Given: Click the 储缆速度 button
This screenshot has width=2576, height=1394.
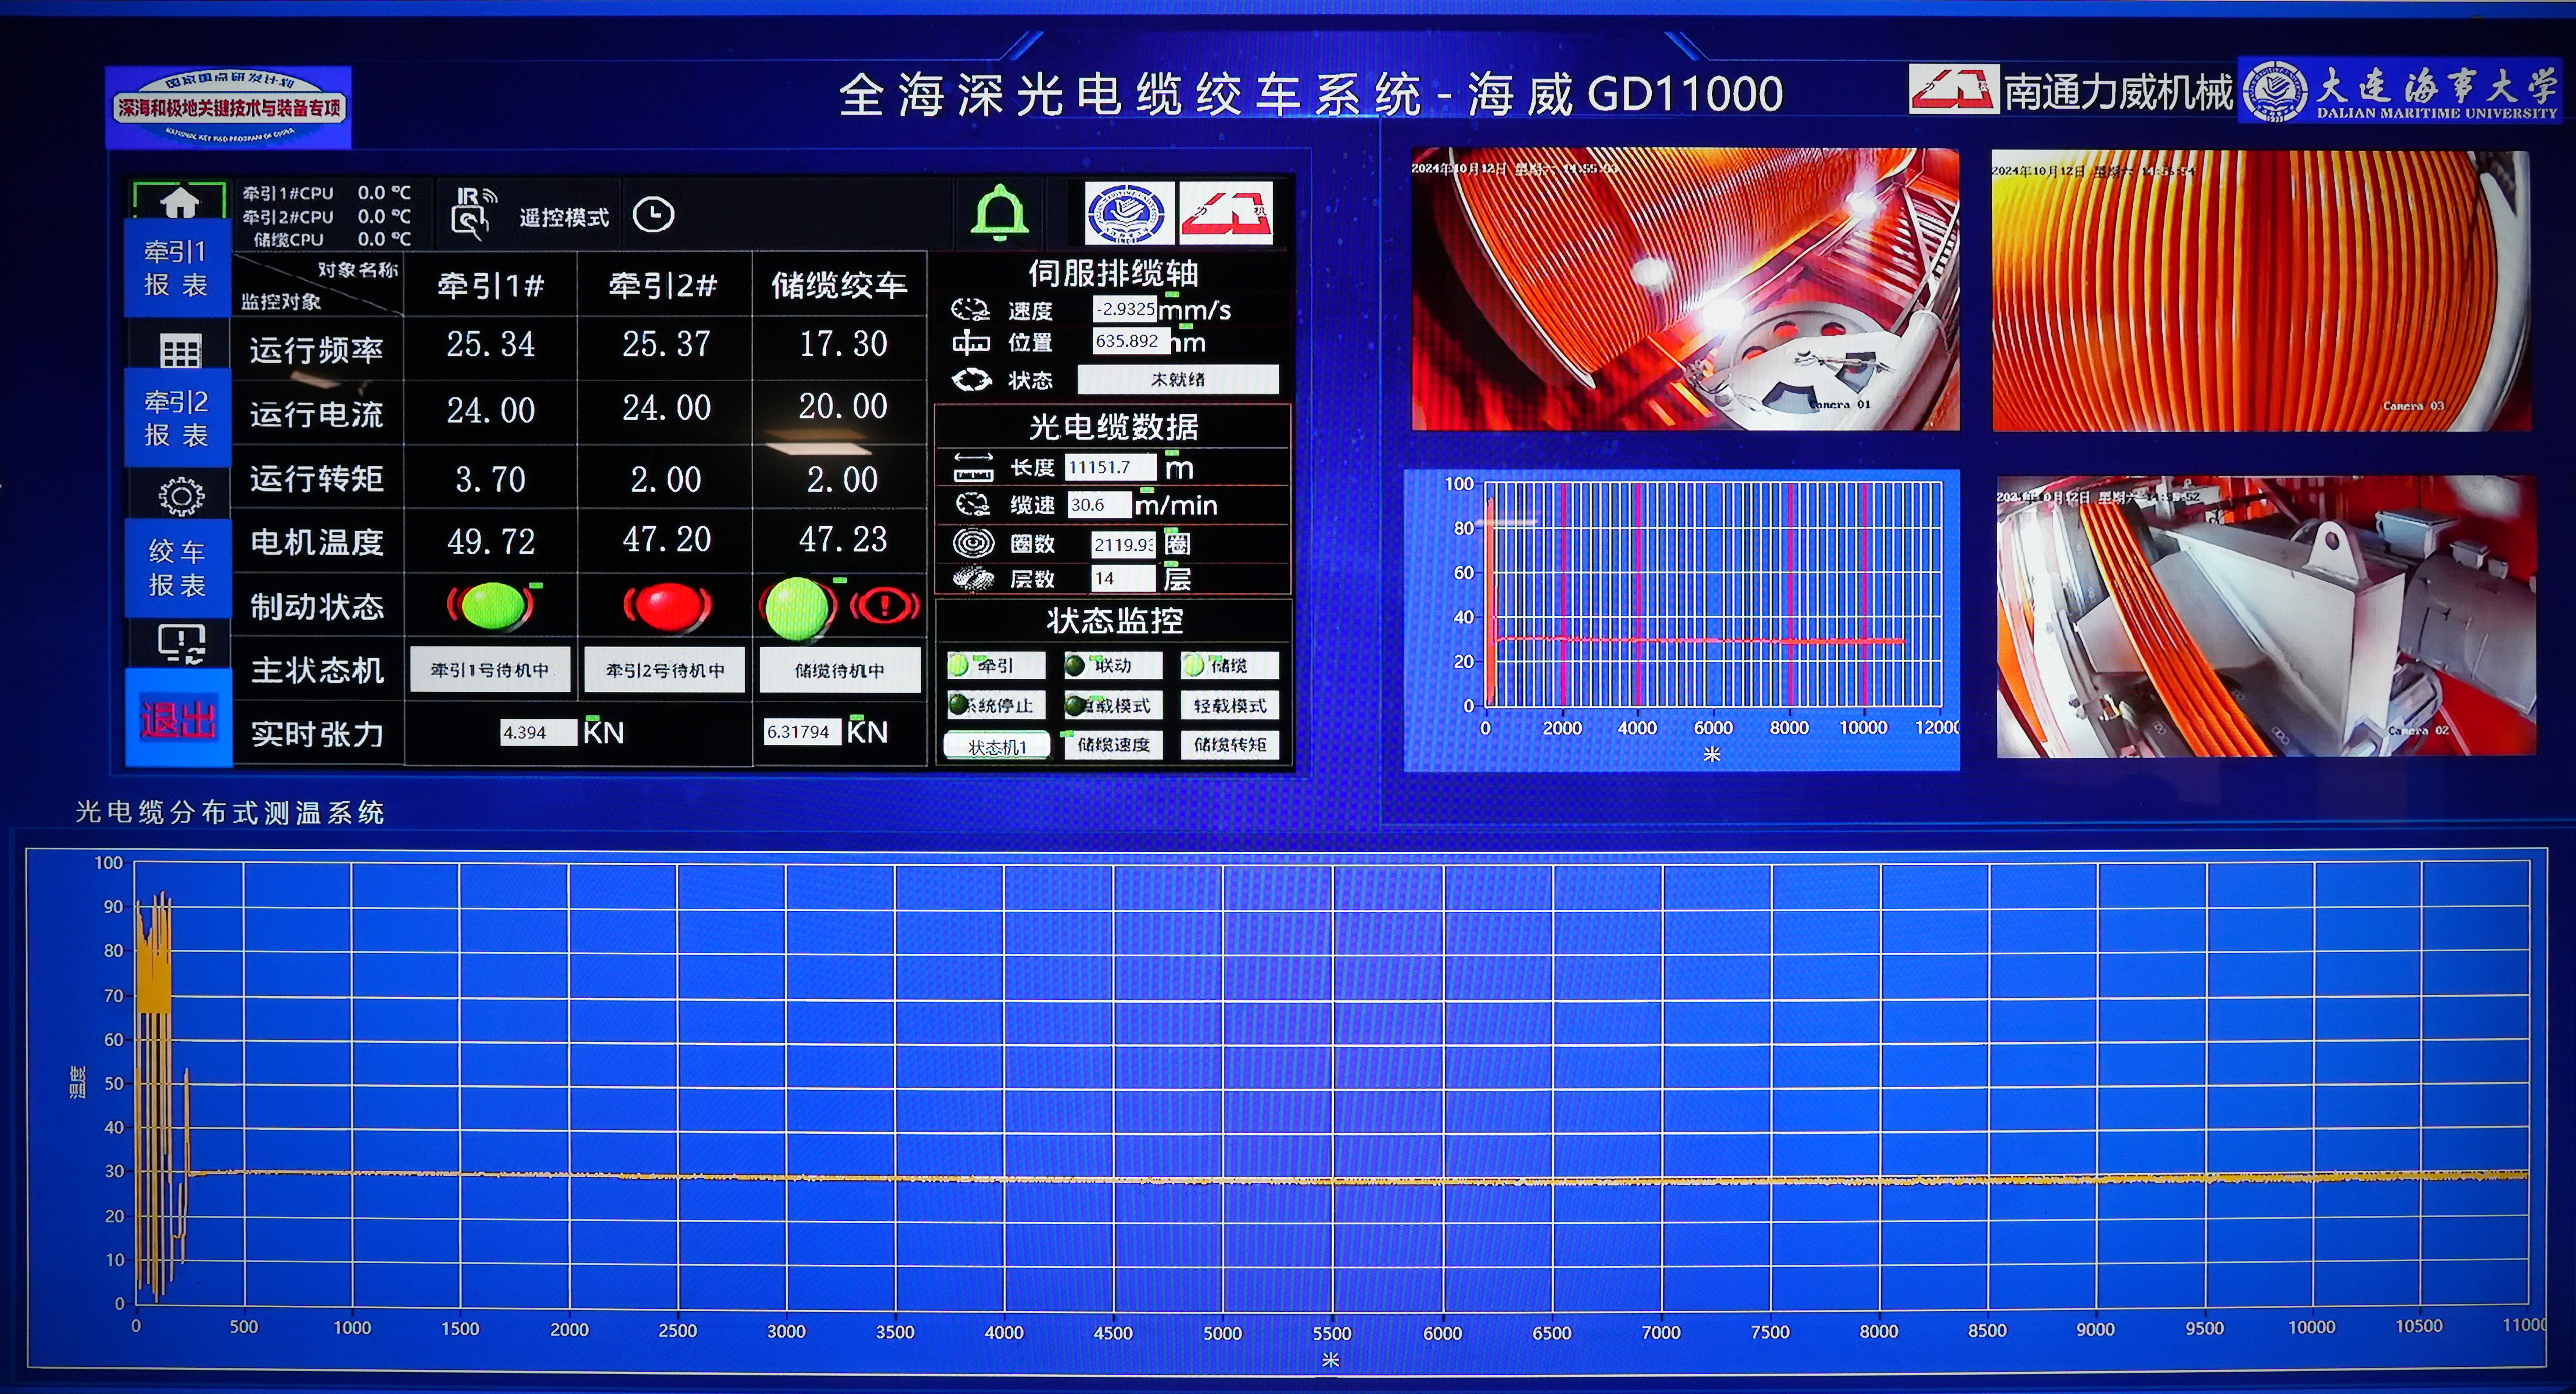Looking at the screenshot, I should (x=1113, y=745).
